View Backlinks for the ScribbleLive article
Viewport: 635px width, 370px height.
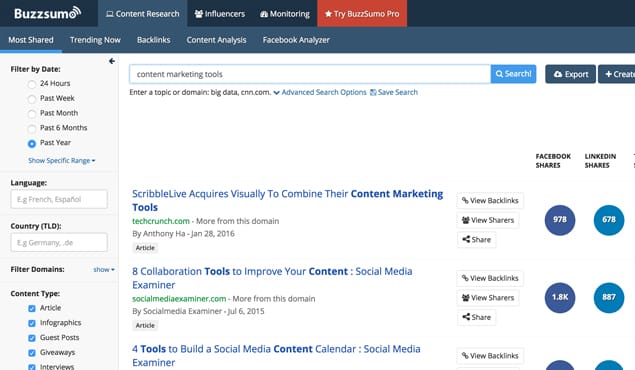coord(490,201)
